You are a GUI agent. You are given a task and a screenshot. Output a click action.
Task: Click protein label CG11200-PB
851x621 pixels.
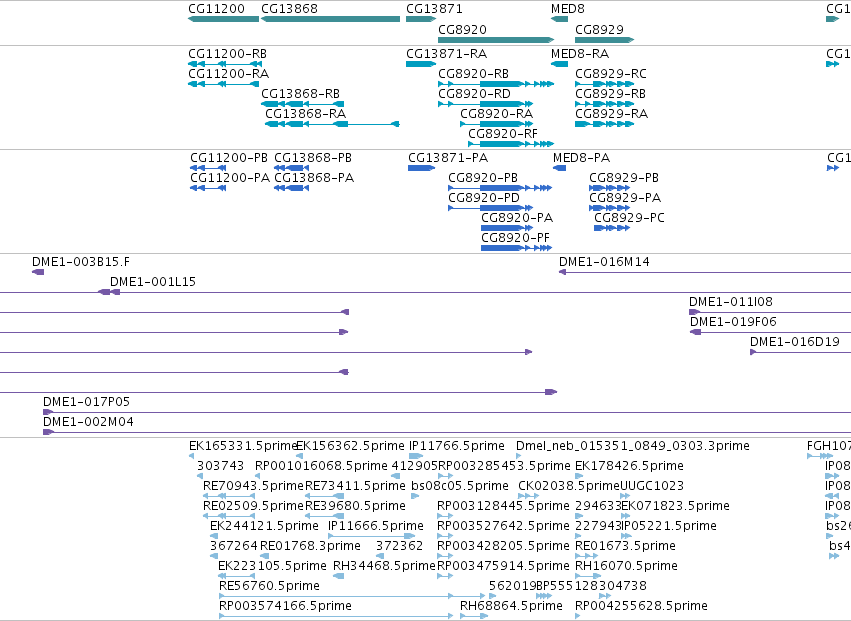[x=229, y=158]
